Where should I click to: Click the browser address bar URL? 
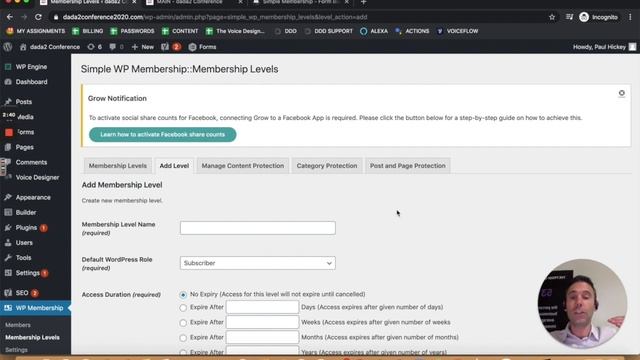click(x=215, y=17)
